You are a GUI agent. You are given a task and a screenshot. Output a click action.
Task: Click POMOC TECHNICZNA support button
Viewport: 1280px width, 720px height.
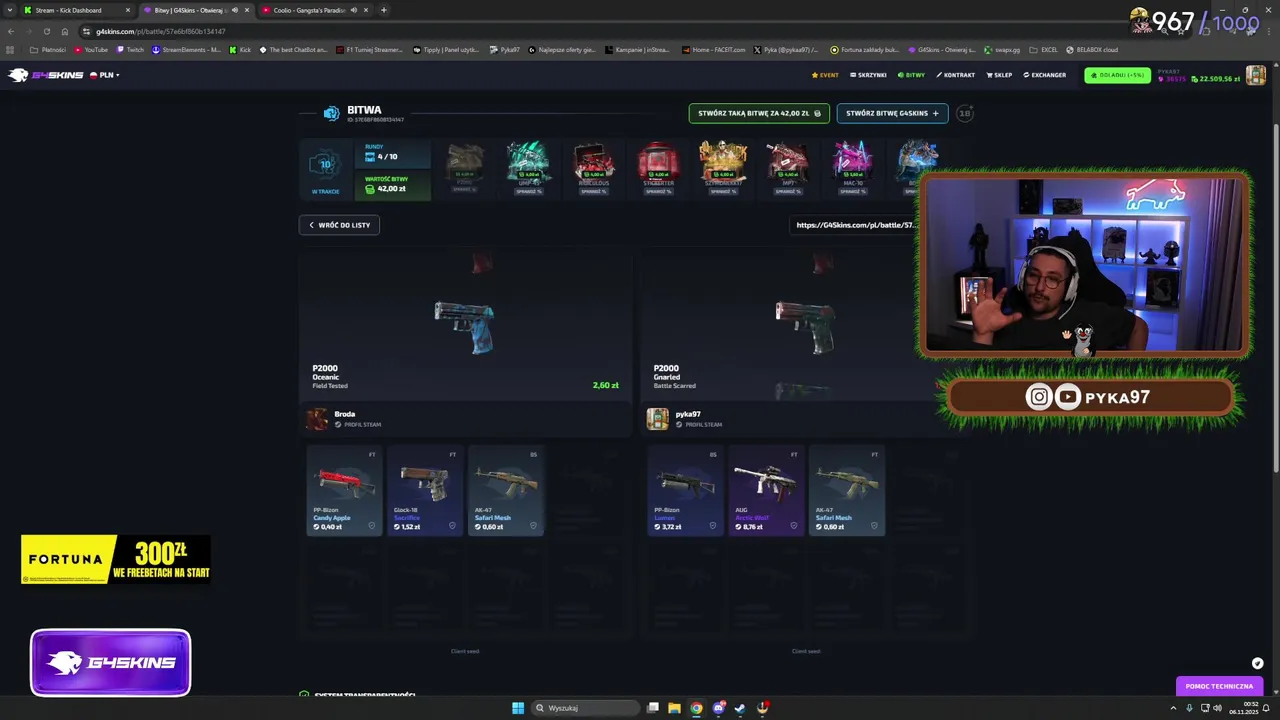click(1219, 686)
